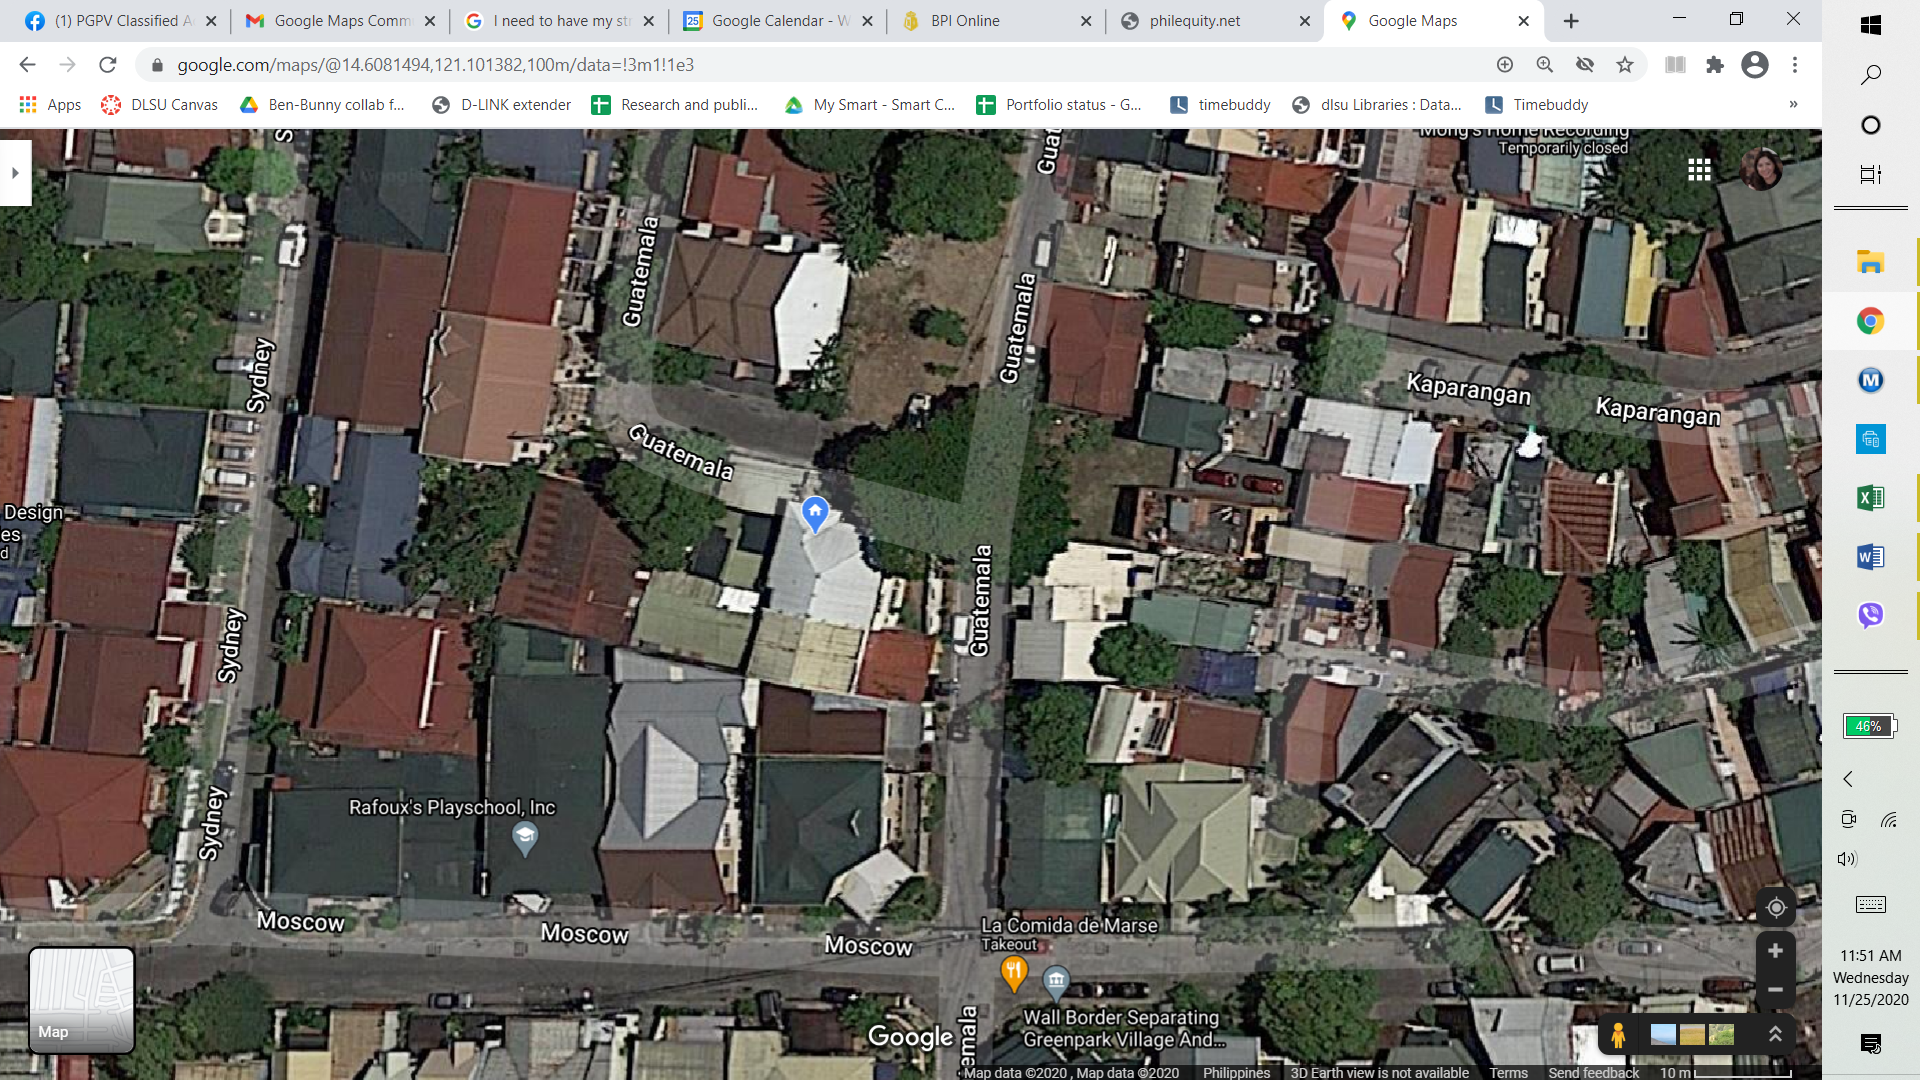Bookmark this page with the star

(1625, 65)
